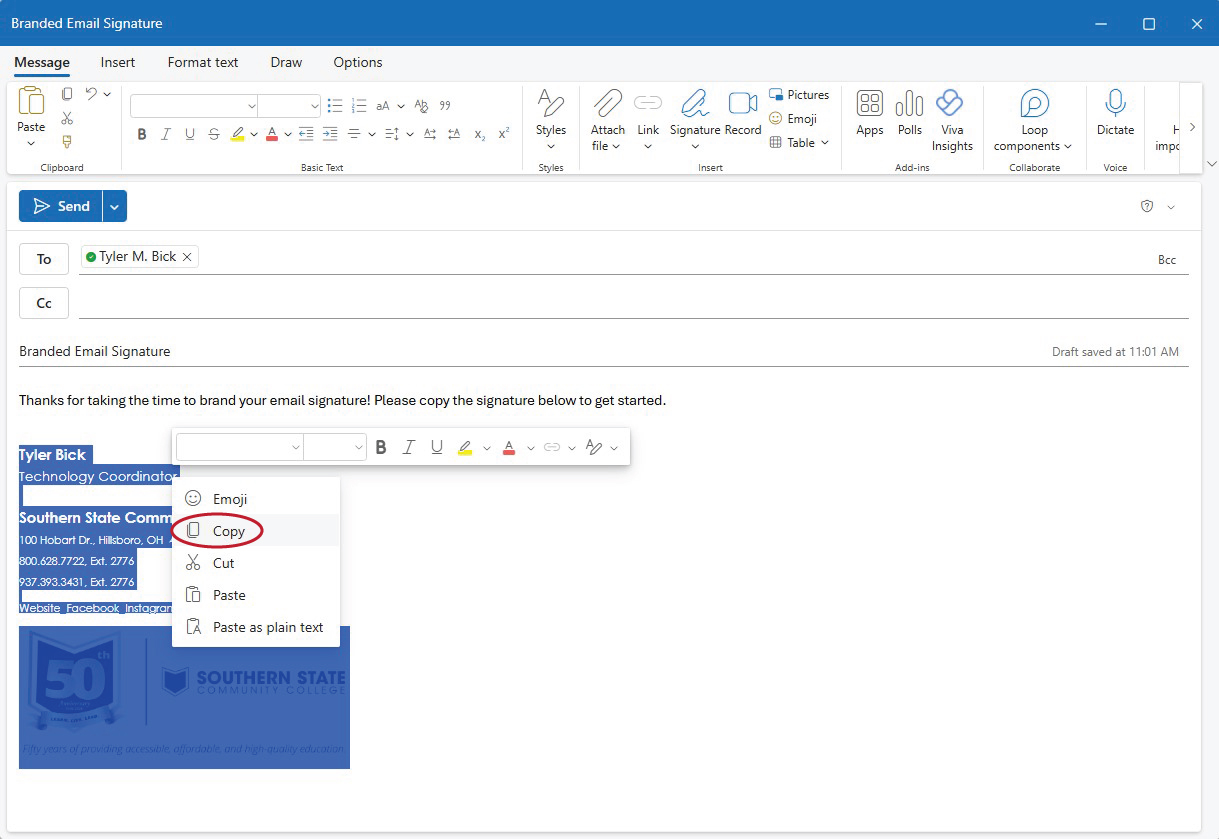Click the Undo arrow icon
This screenshot has height=839, width=1219.
point(91,94)
